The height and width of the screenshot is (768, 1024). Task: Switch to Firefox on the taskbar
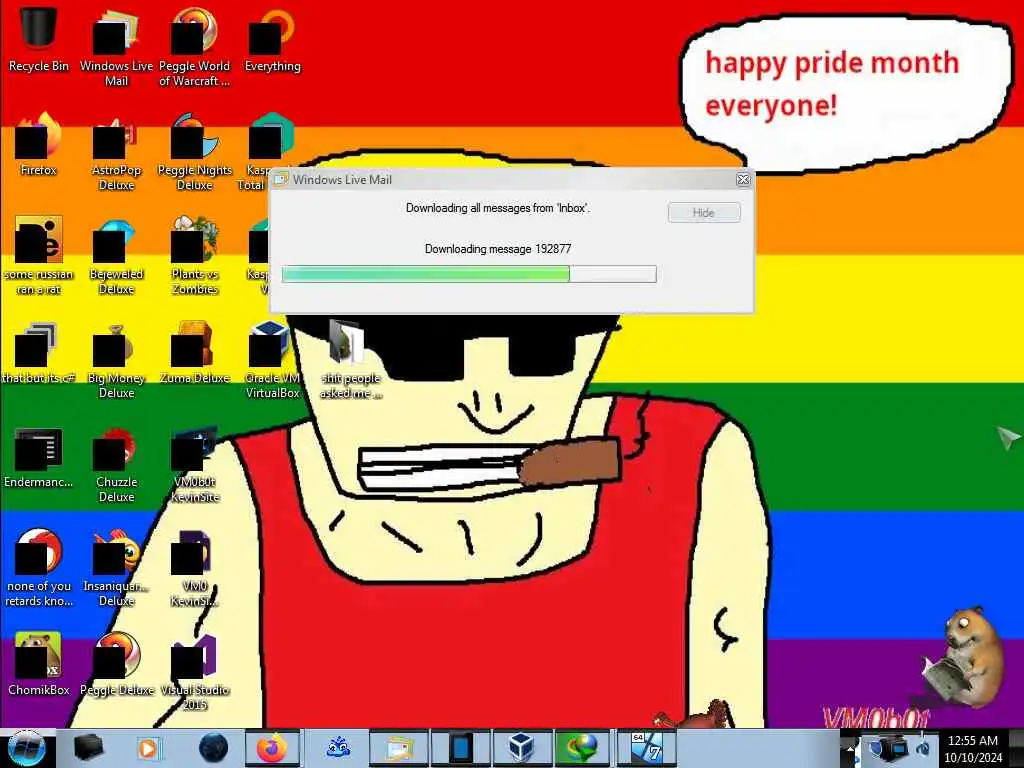click(x=272, y=748)
